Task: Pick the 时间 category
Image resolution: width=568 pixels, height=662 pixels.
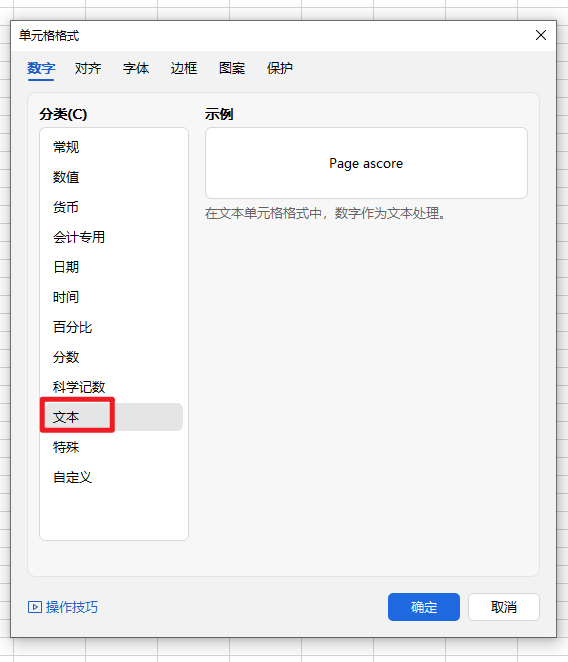Action: tap(114, 297)
